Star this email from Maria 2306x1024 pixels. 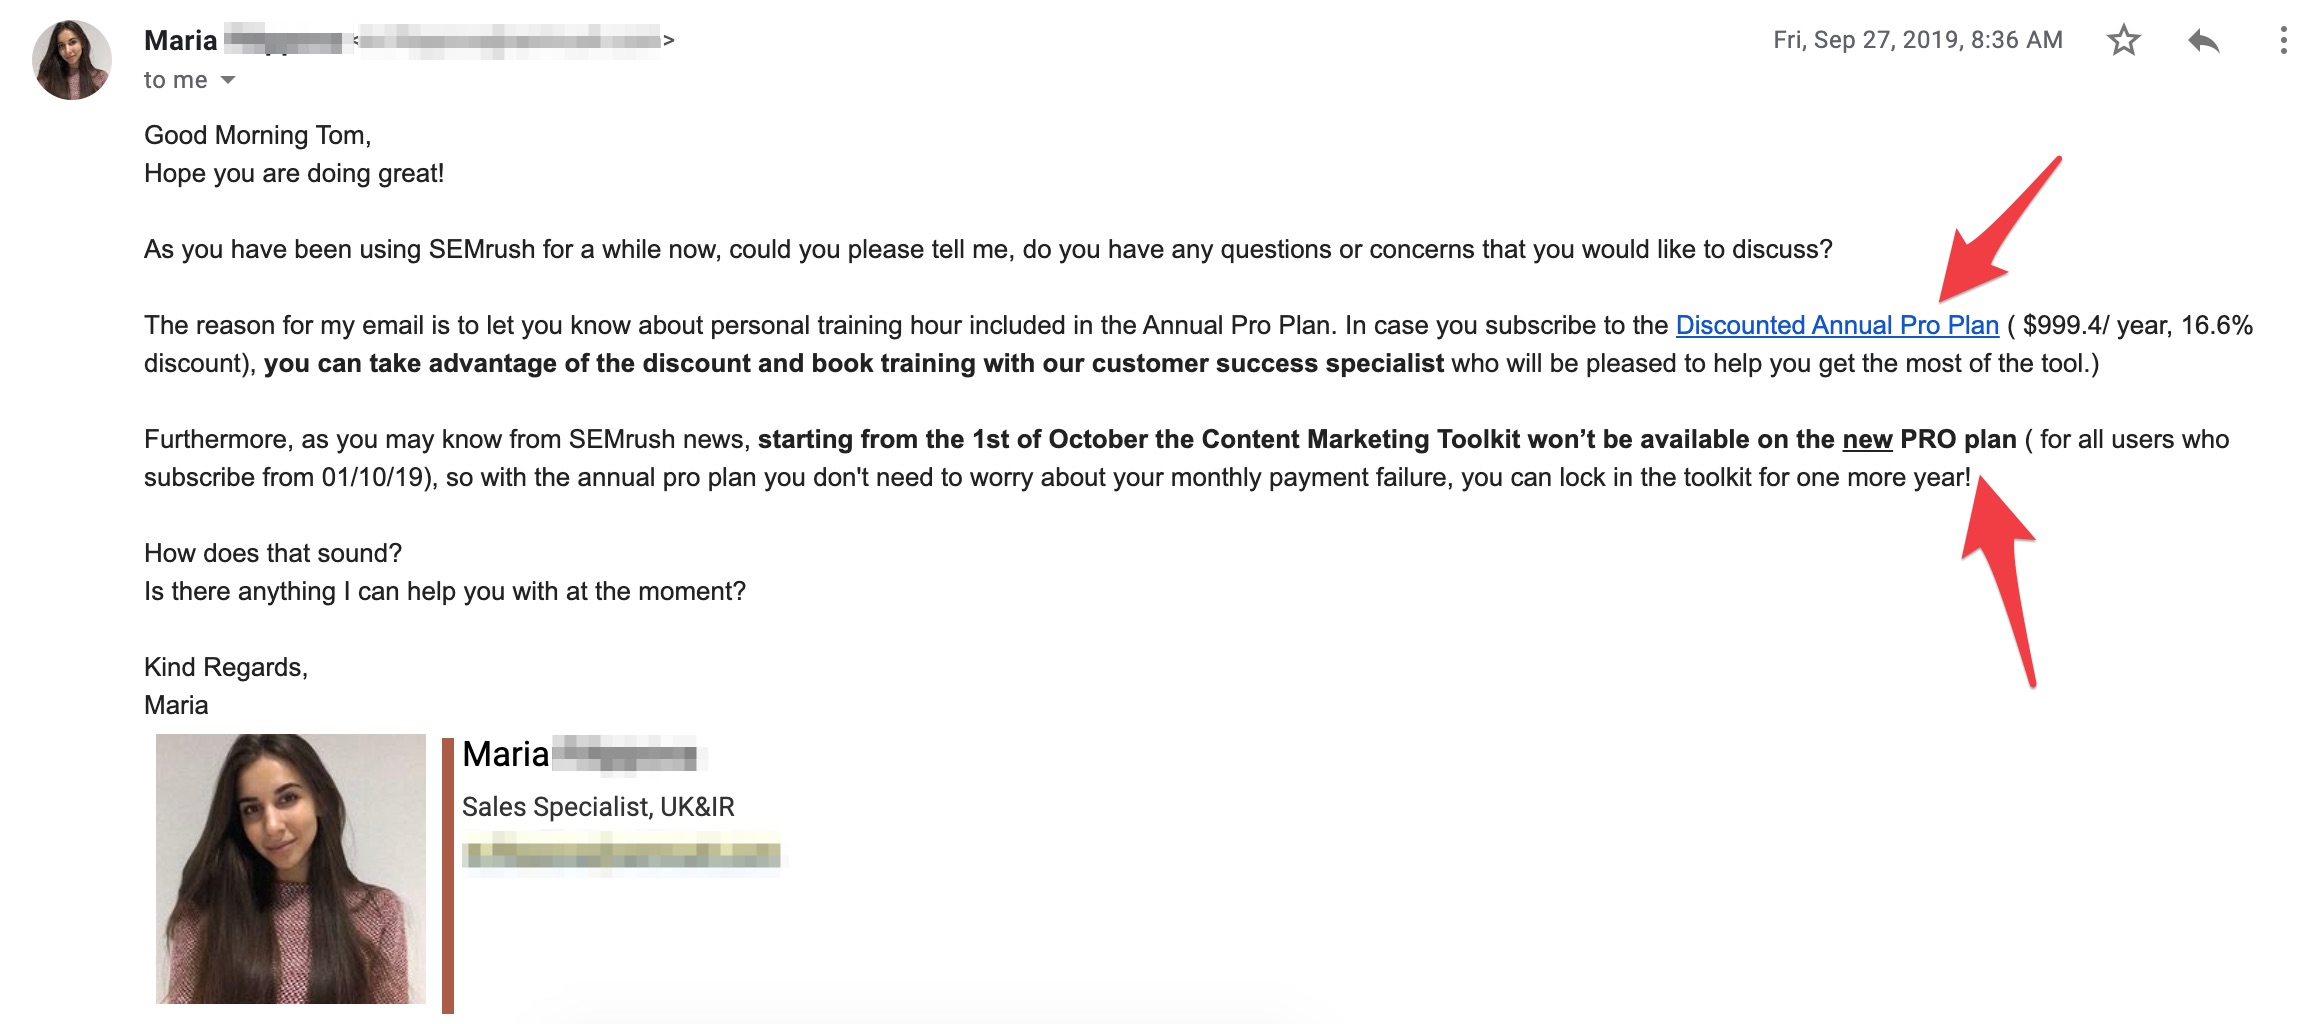[2123, 40]
